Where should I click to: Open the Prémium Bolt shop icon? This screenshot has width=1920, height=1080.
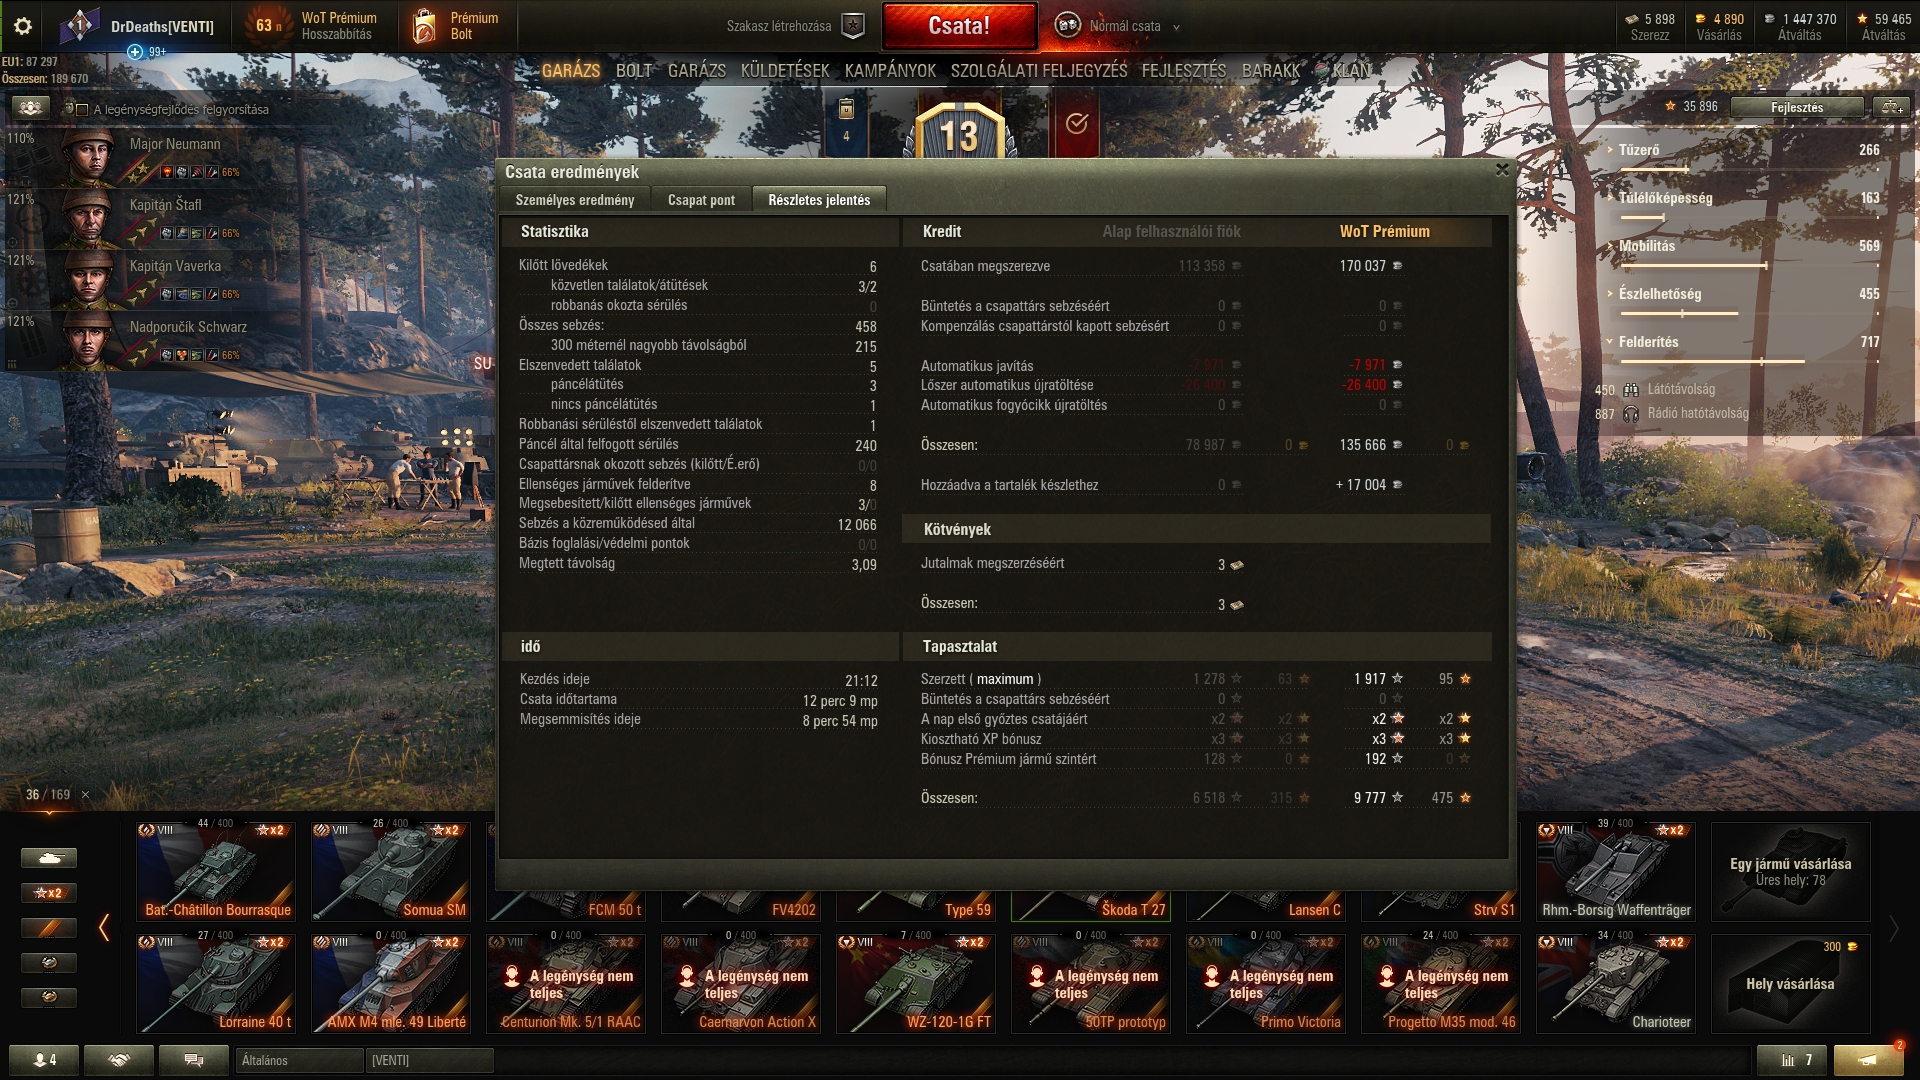(x=457, y=26)
